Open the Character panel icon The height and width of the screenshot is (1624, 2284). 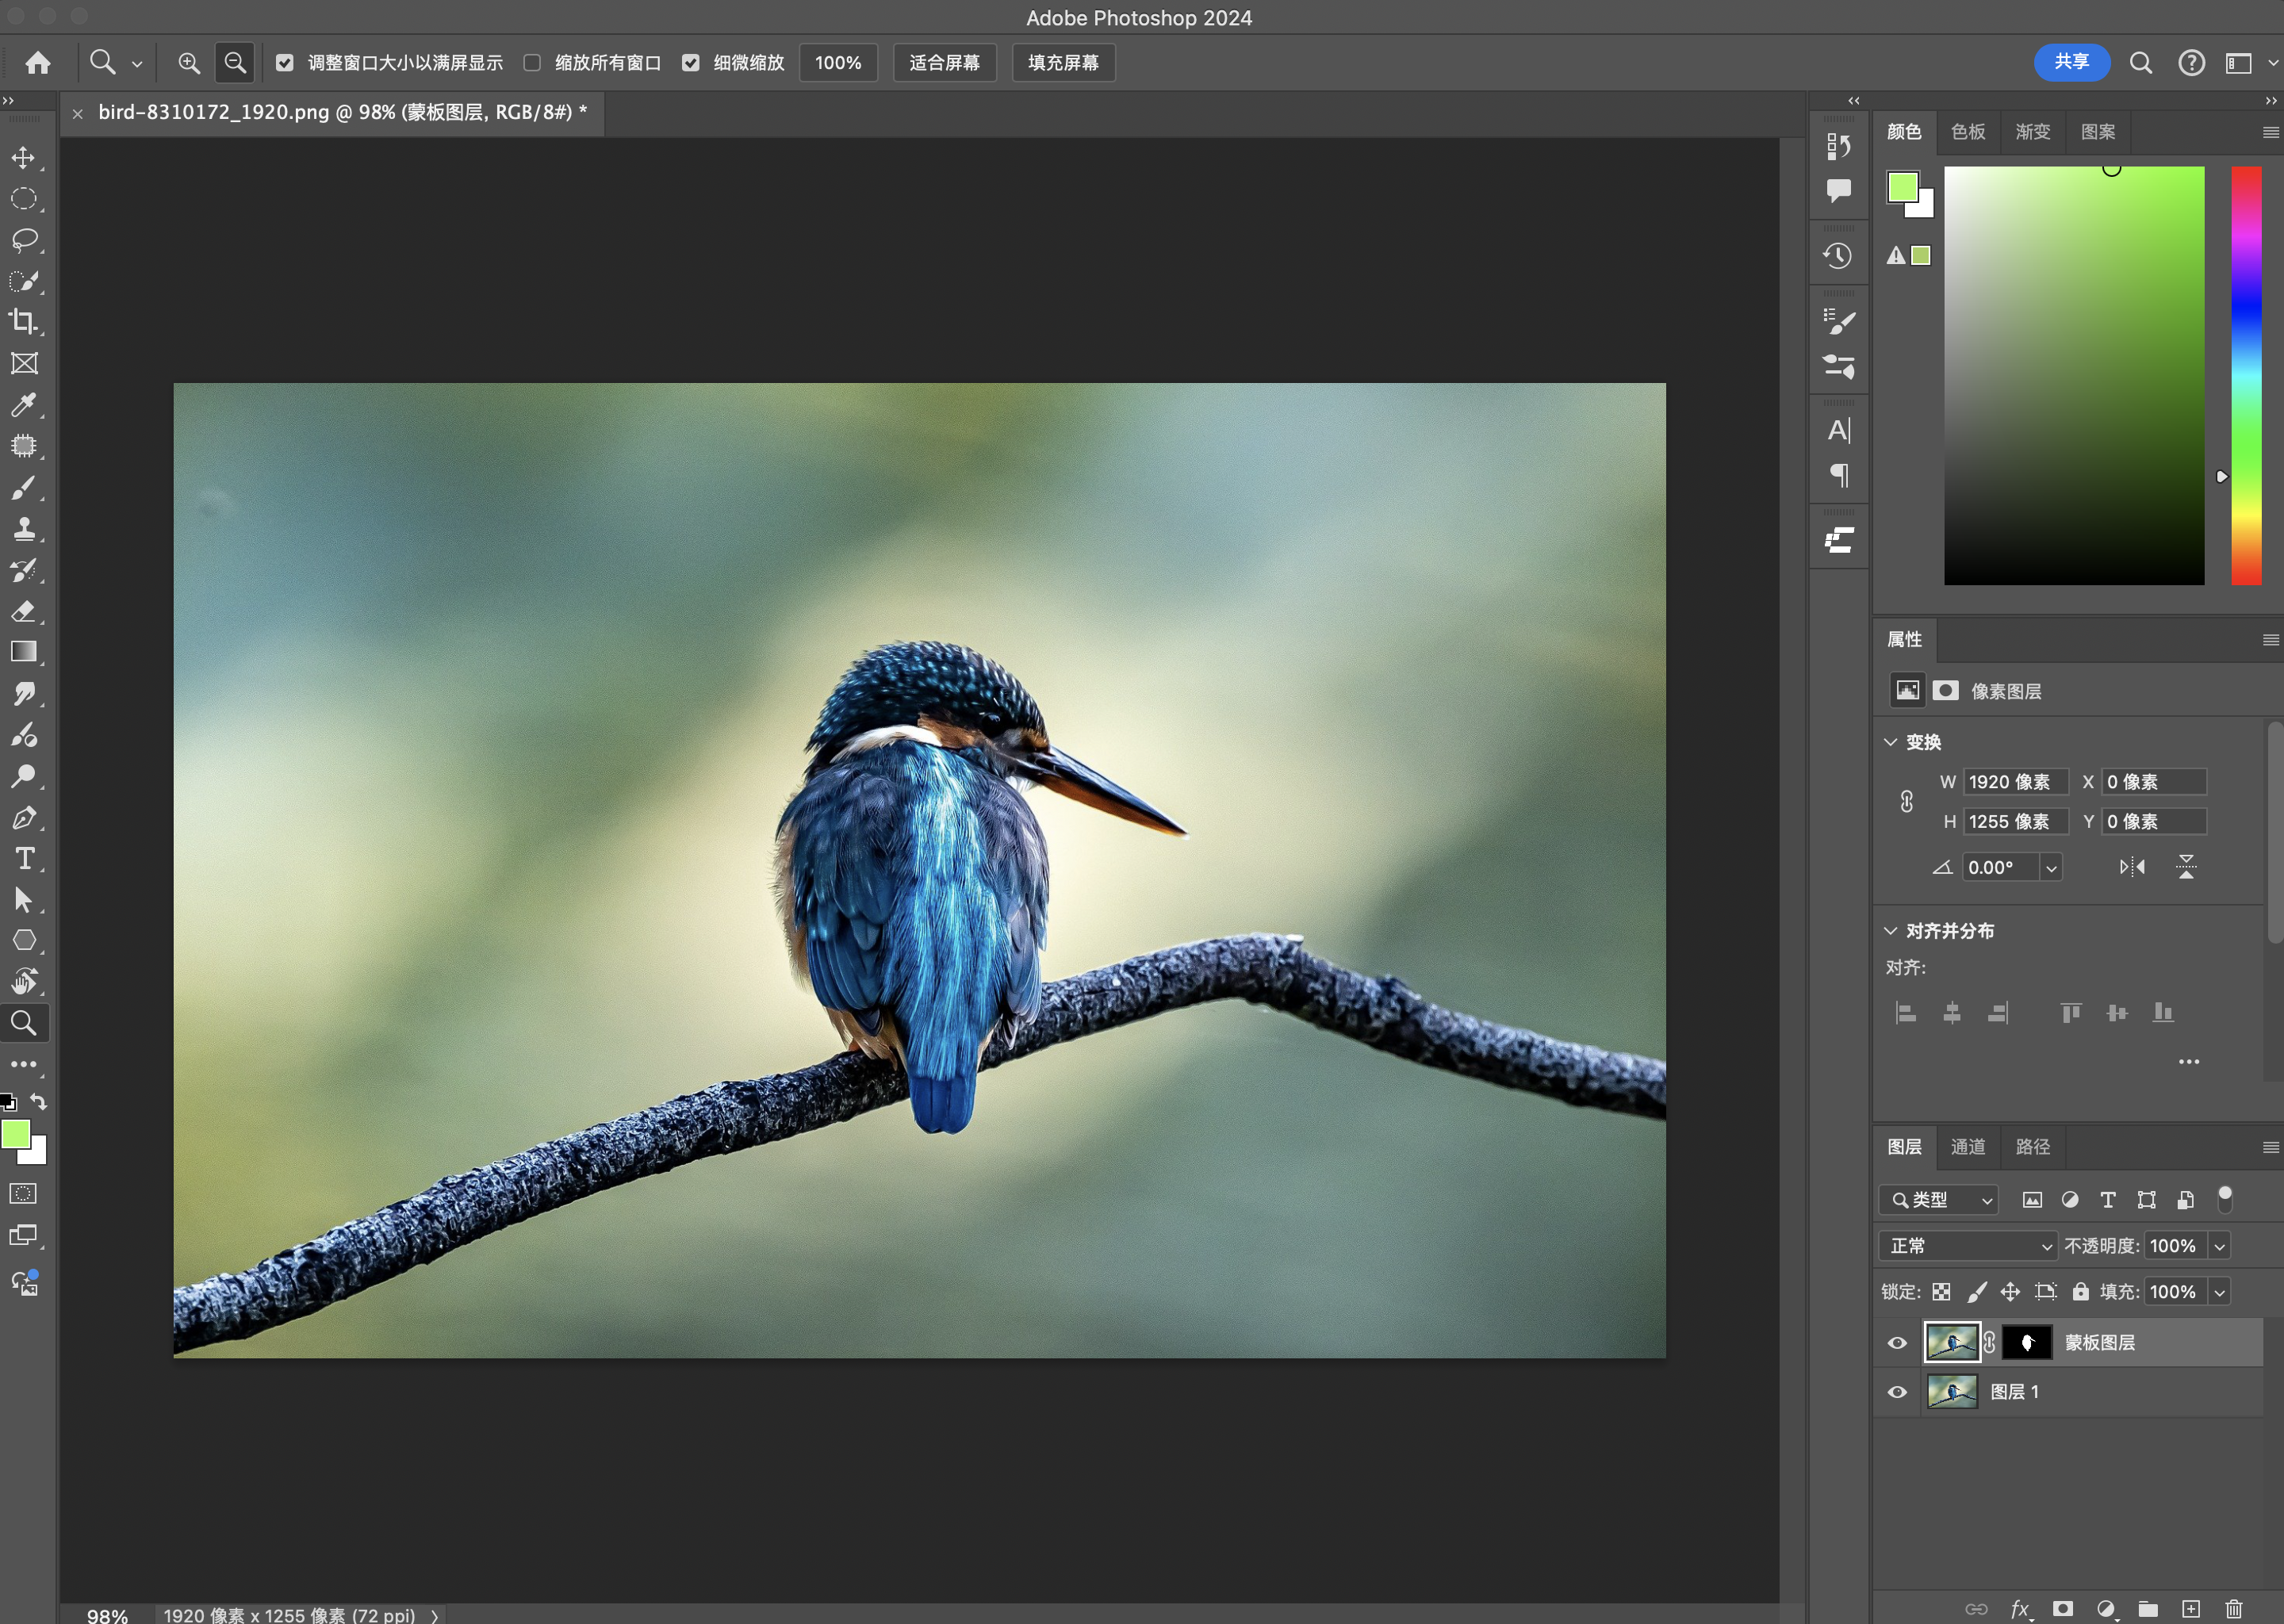1838,431
